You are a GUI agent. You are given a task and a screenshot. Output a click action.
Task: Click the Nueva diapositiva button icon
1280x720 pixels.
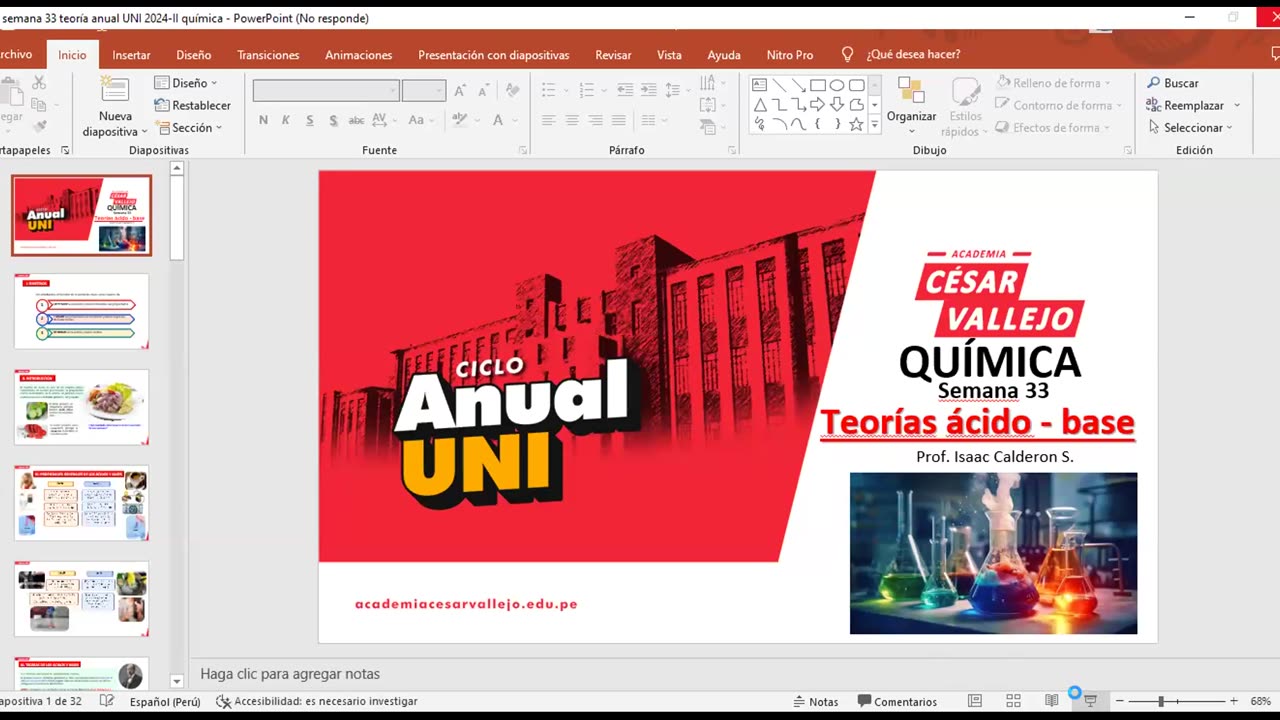tap(115, 90)
